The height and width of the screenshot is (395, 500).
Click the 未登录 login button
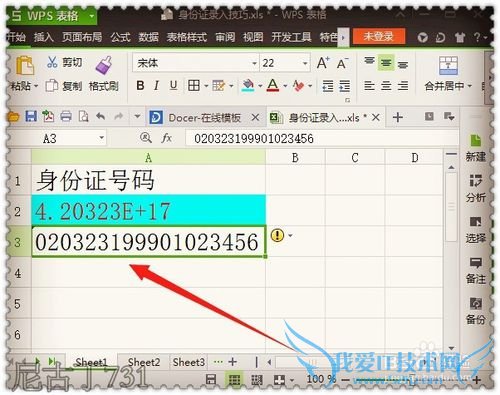[x=379, y=36]
